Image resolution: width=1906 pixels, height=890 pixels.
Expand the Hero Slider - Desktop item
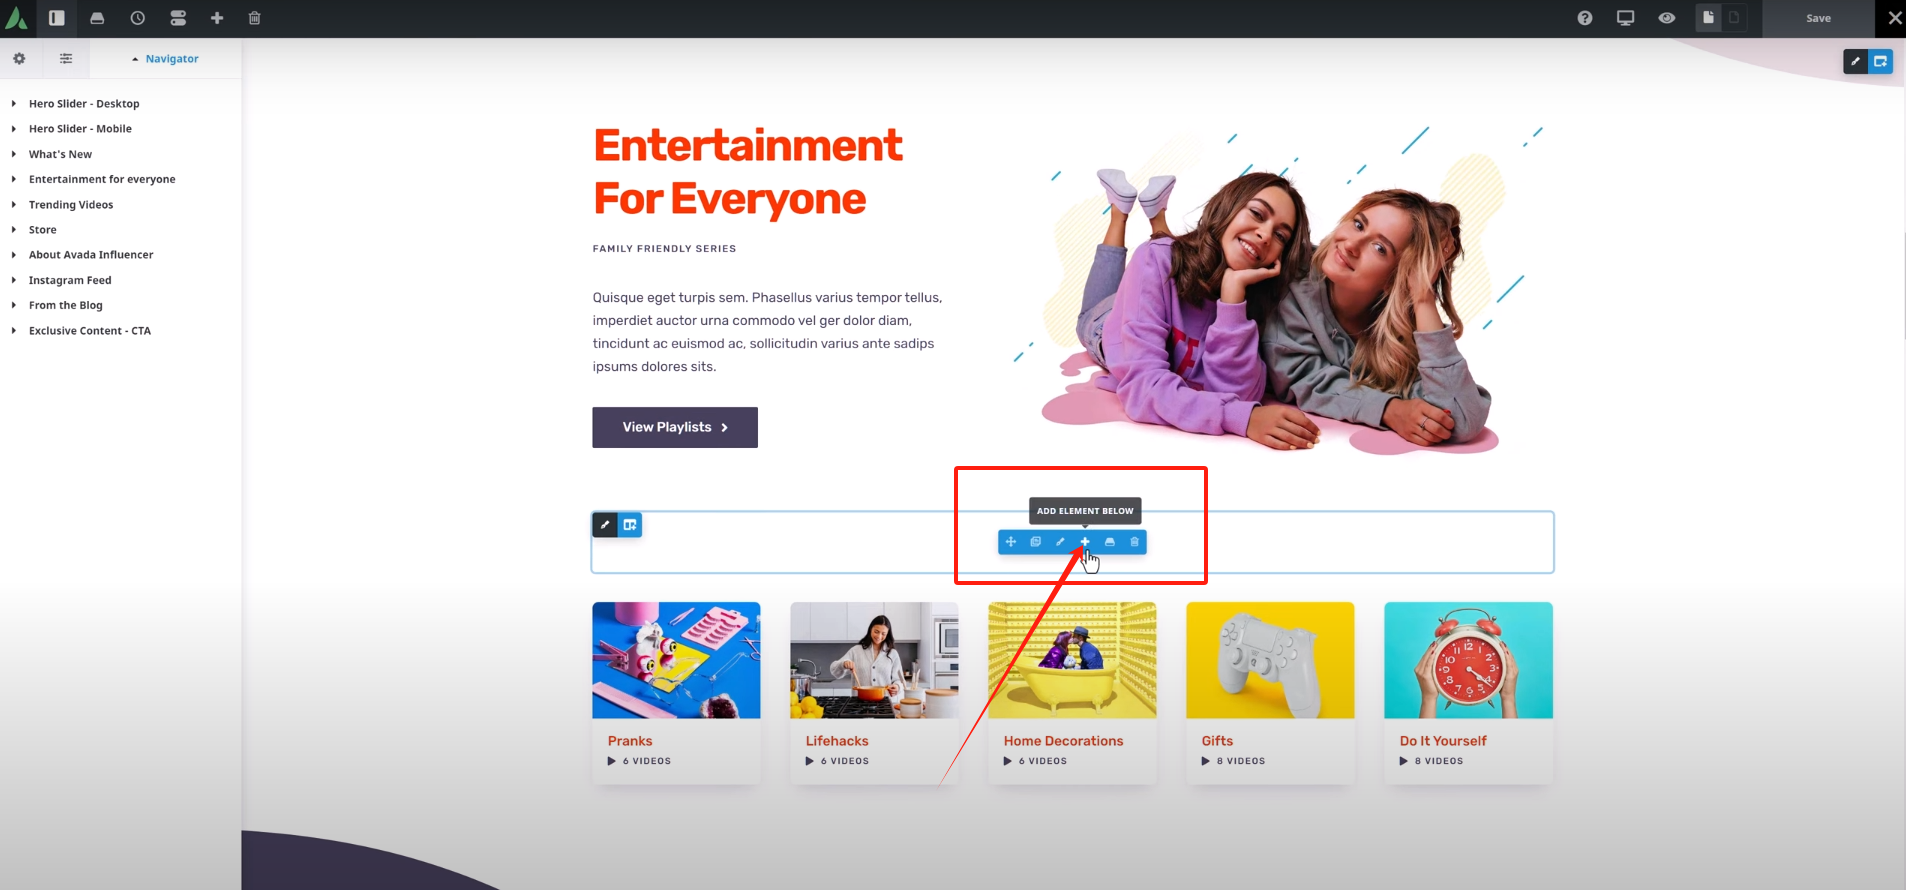point(14,104)
